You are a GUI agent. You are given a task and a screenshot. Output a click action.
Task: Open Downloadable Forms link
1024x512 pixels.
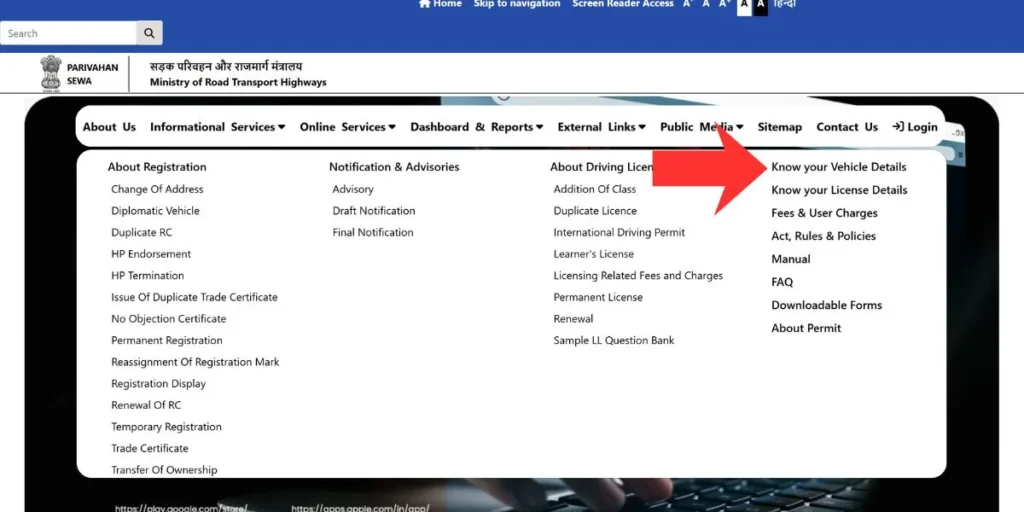click(826, 305)
